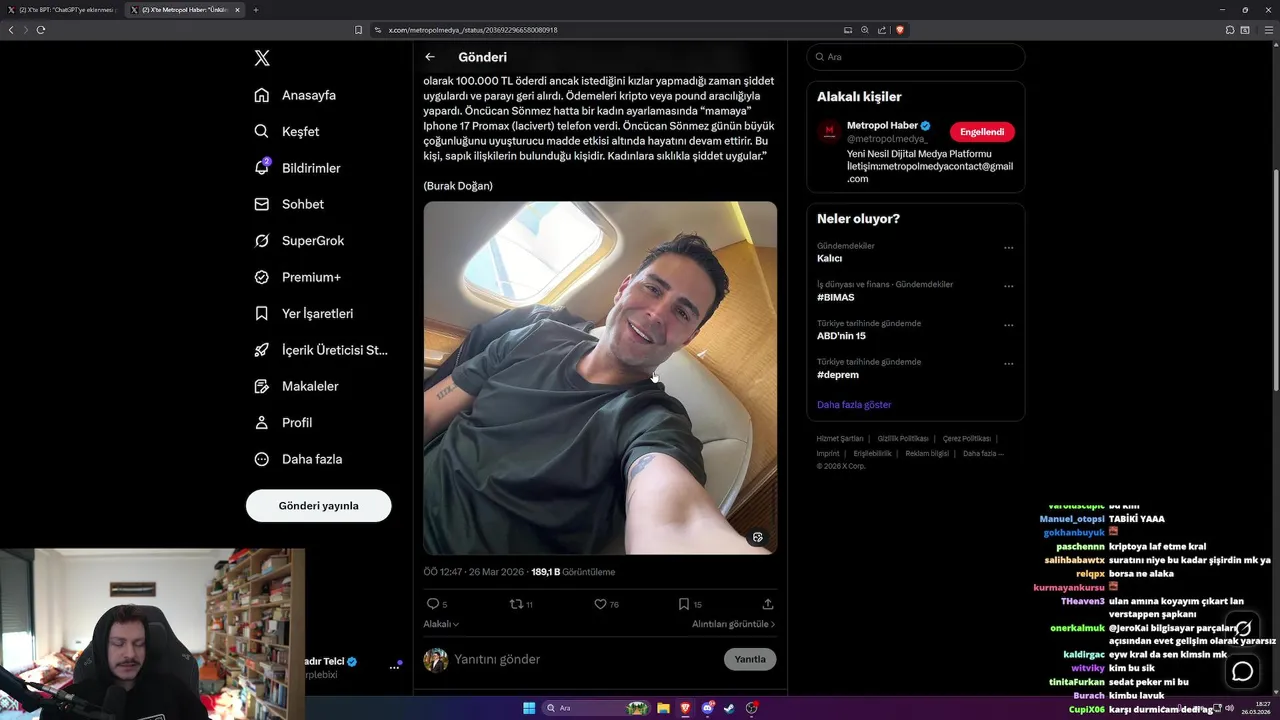The width and height of the screenshot is (1280, 720).
Task: Open the #deprem trend
Action: tap(838, 375)
